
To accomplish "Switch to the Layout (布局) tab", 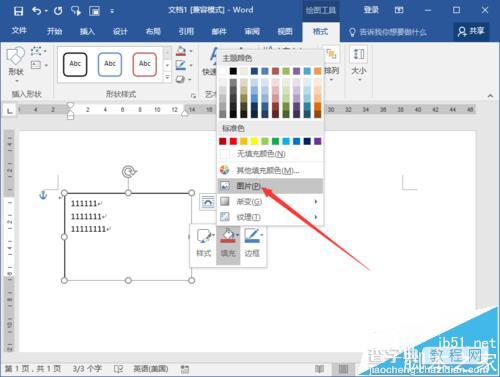I will [153, 32].
